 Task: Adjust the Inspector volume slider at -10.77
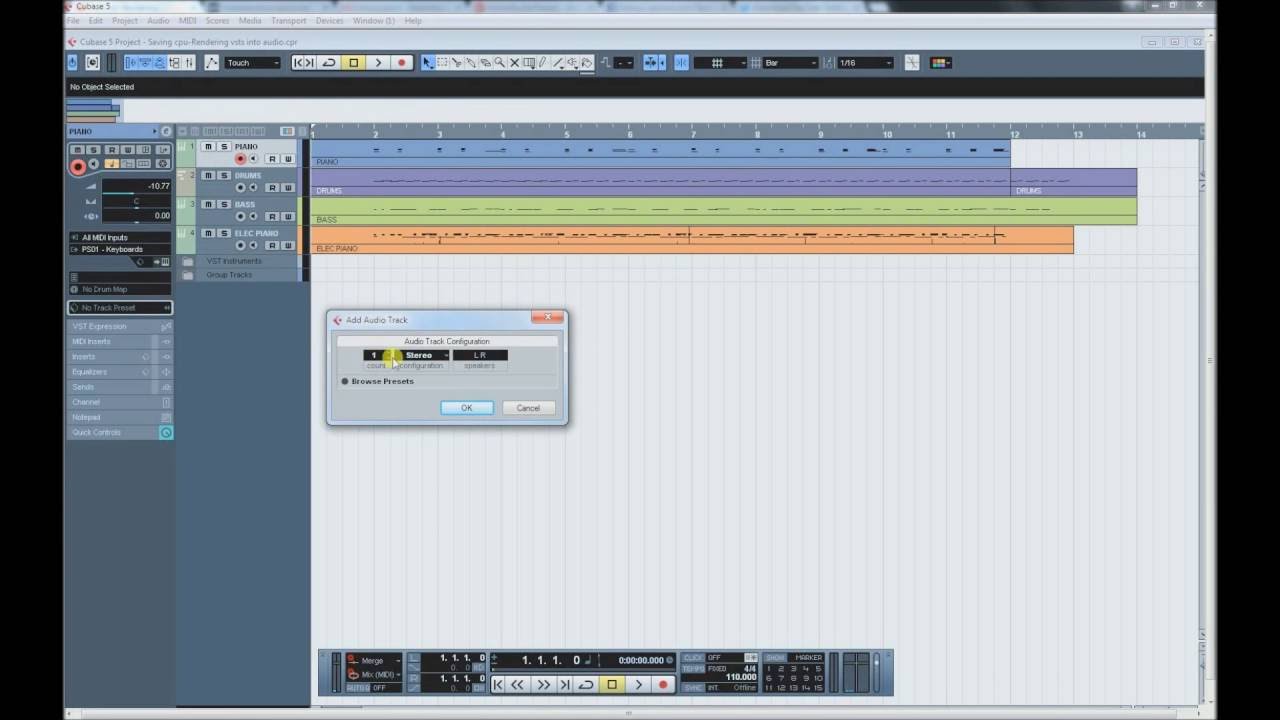pos(136,186)
